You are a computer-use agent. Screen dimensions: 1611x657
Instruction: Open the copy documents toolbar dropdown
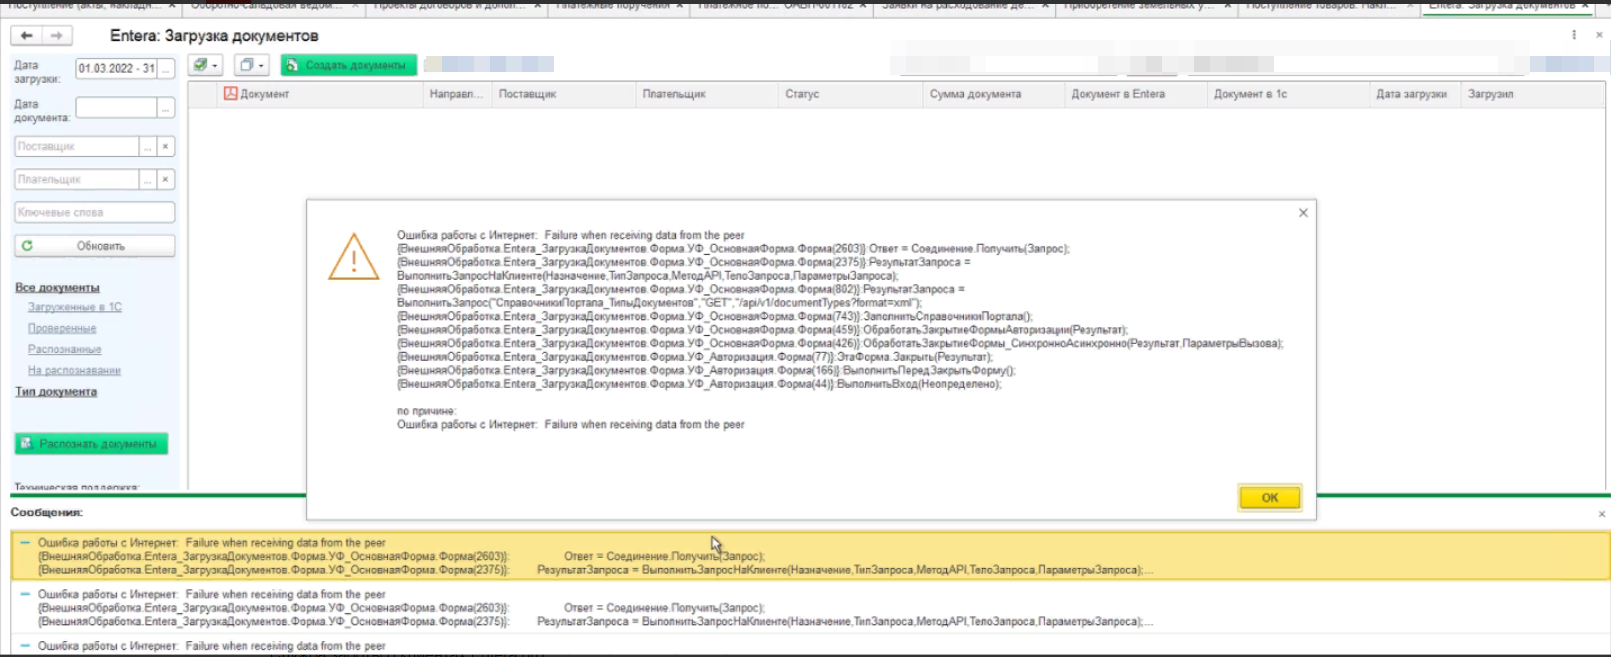(250, 65)
